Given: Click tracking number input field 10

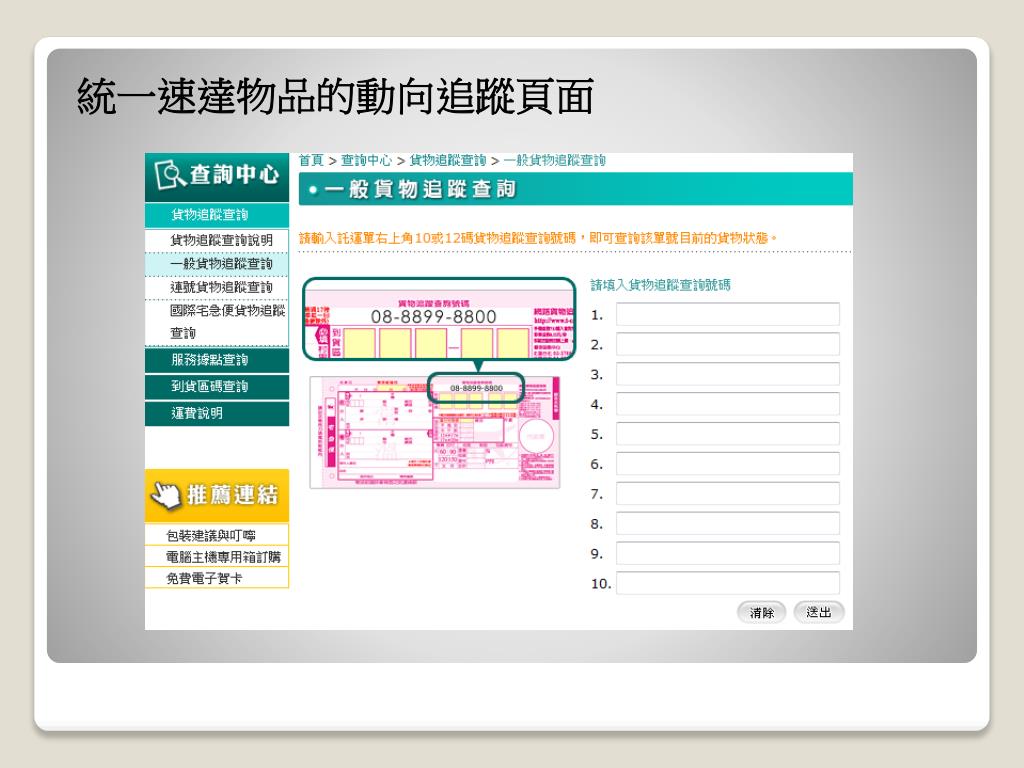Looking at the screenshot, I should click(728, 583).
